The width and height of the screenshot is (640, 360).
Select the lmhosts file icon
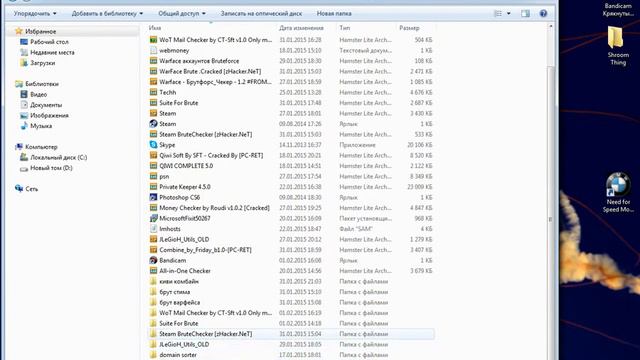(x=153, y=229)
